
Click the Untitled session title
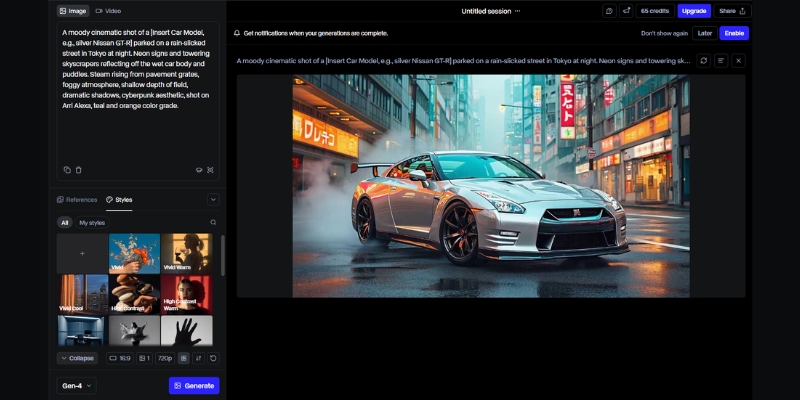point(486,11)
